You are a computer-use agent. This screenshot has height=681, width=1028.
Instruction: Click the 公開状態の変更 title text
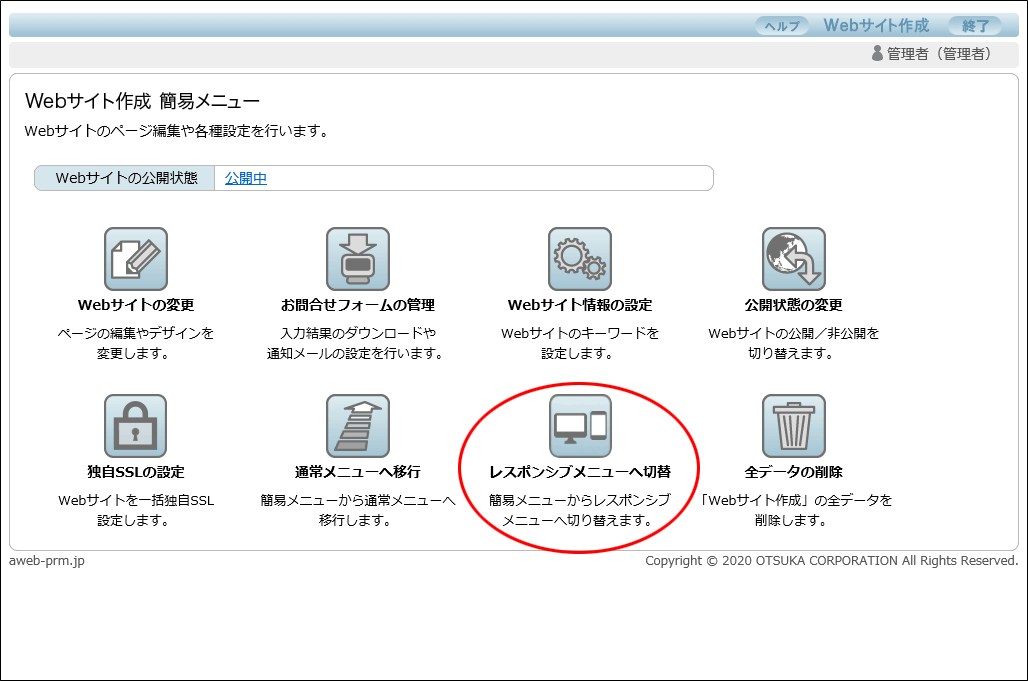(794, 305)
